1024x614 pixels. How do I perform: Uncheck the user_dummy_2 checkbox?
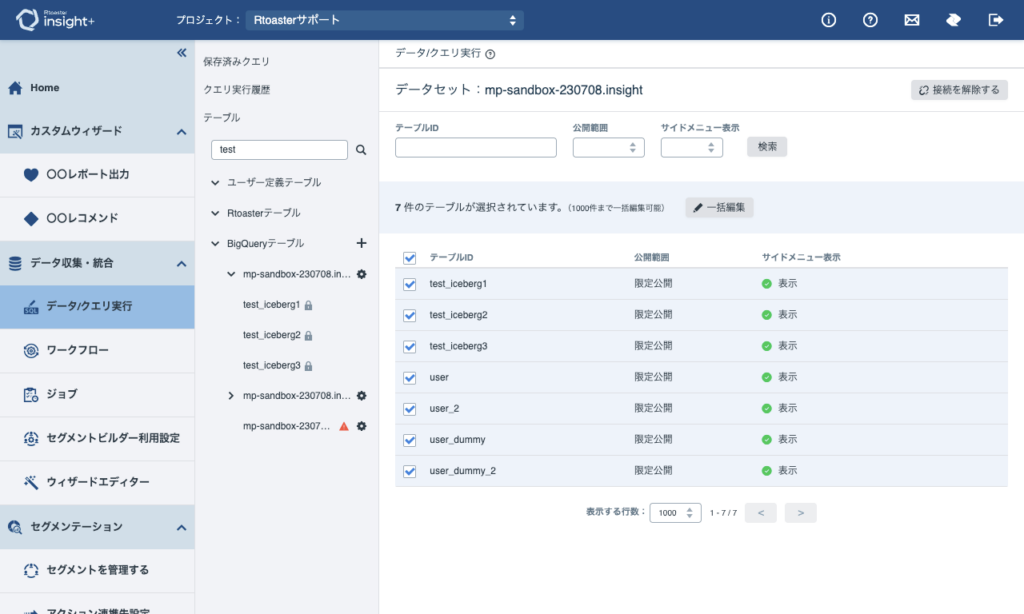click(409, 471)
